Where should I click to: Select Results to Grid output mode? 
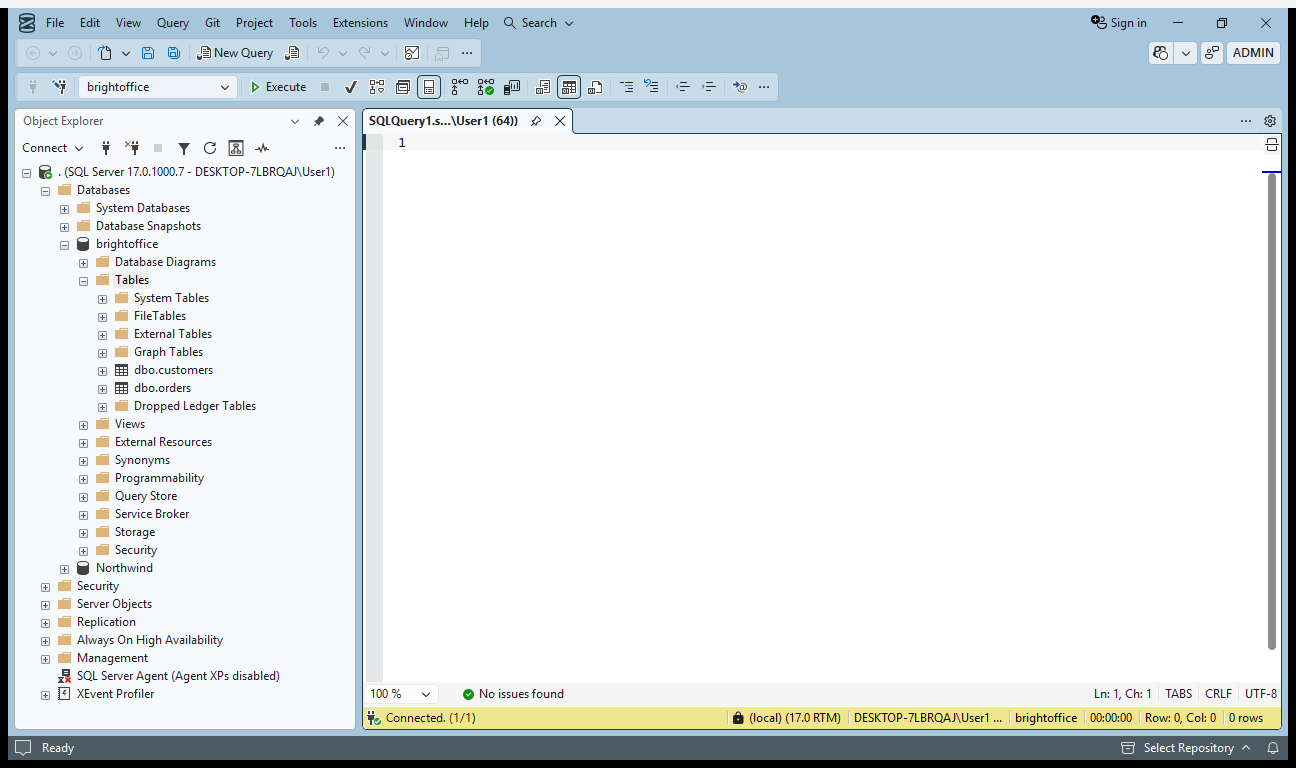click(x=569, y=87)
